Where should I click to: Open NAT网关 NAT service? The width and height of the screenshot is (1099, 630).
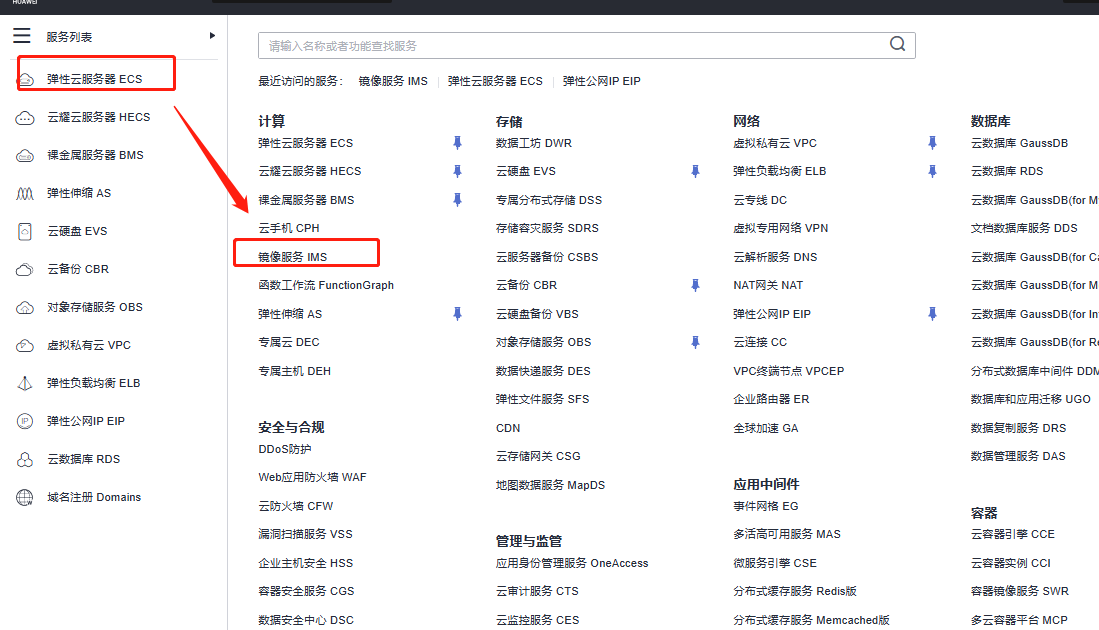pos(768,285)
